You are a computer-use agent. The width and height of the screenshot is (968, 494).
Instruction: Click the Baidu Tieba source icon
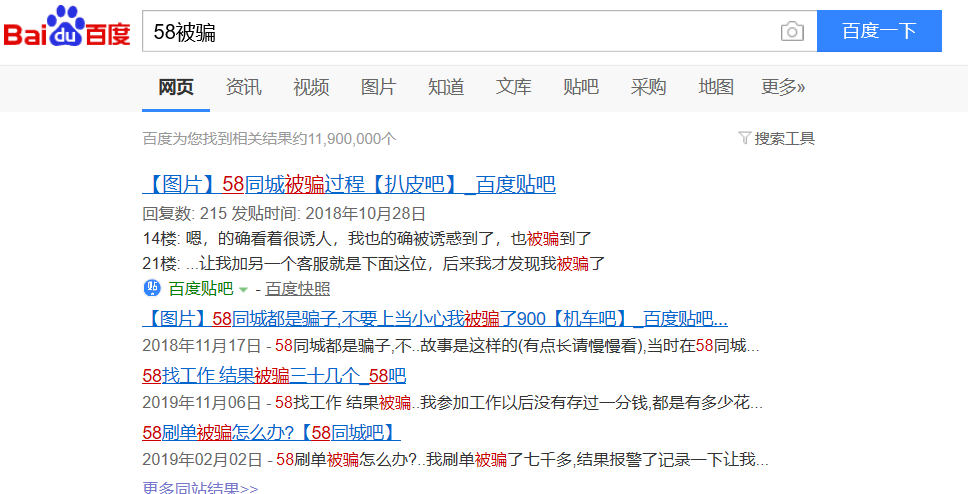[152, 289]
